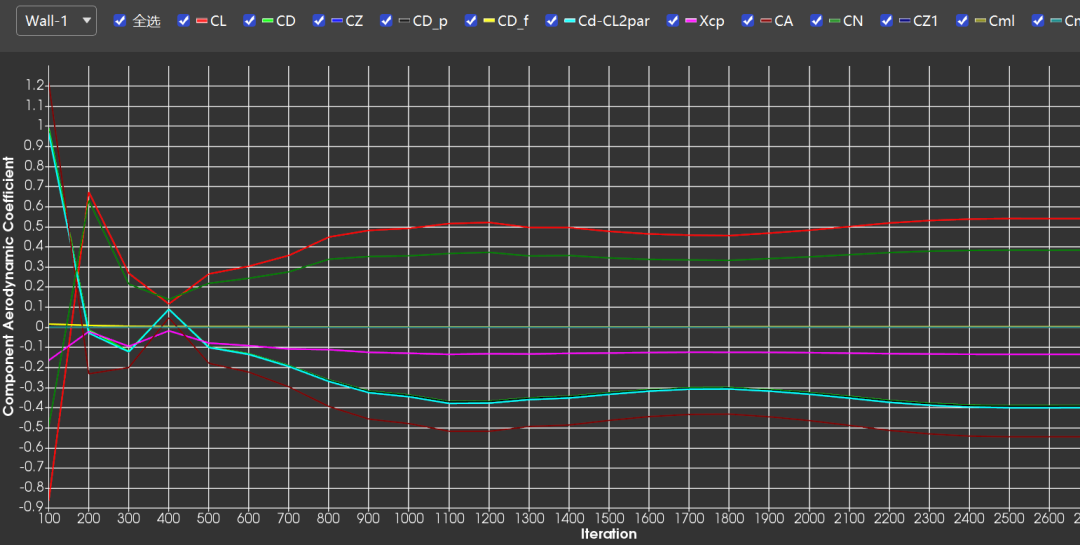Toggle the 全选 select-all checkbox

(x=120, y=21)
